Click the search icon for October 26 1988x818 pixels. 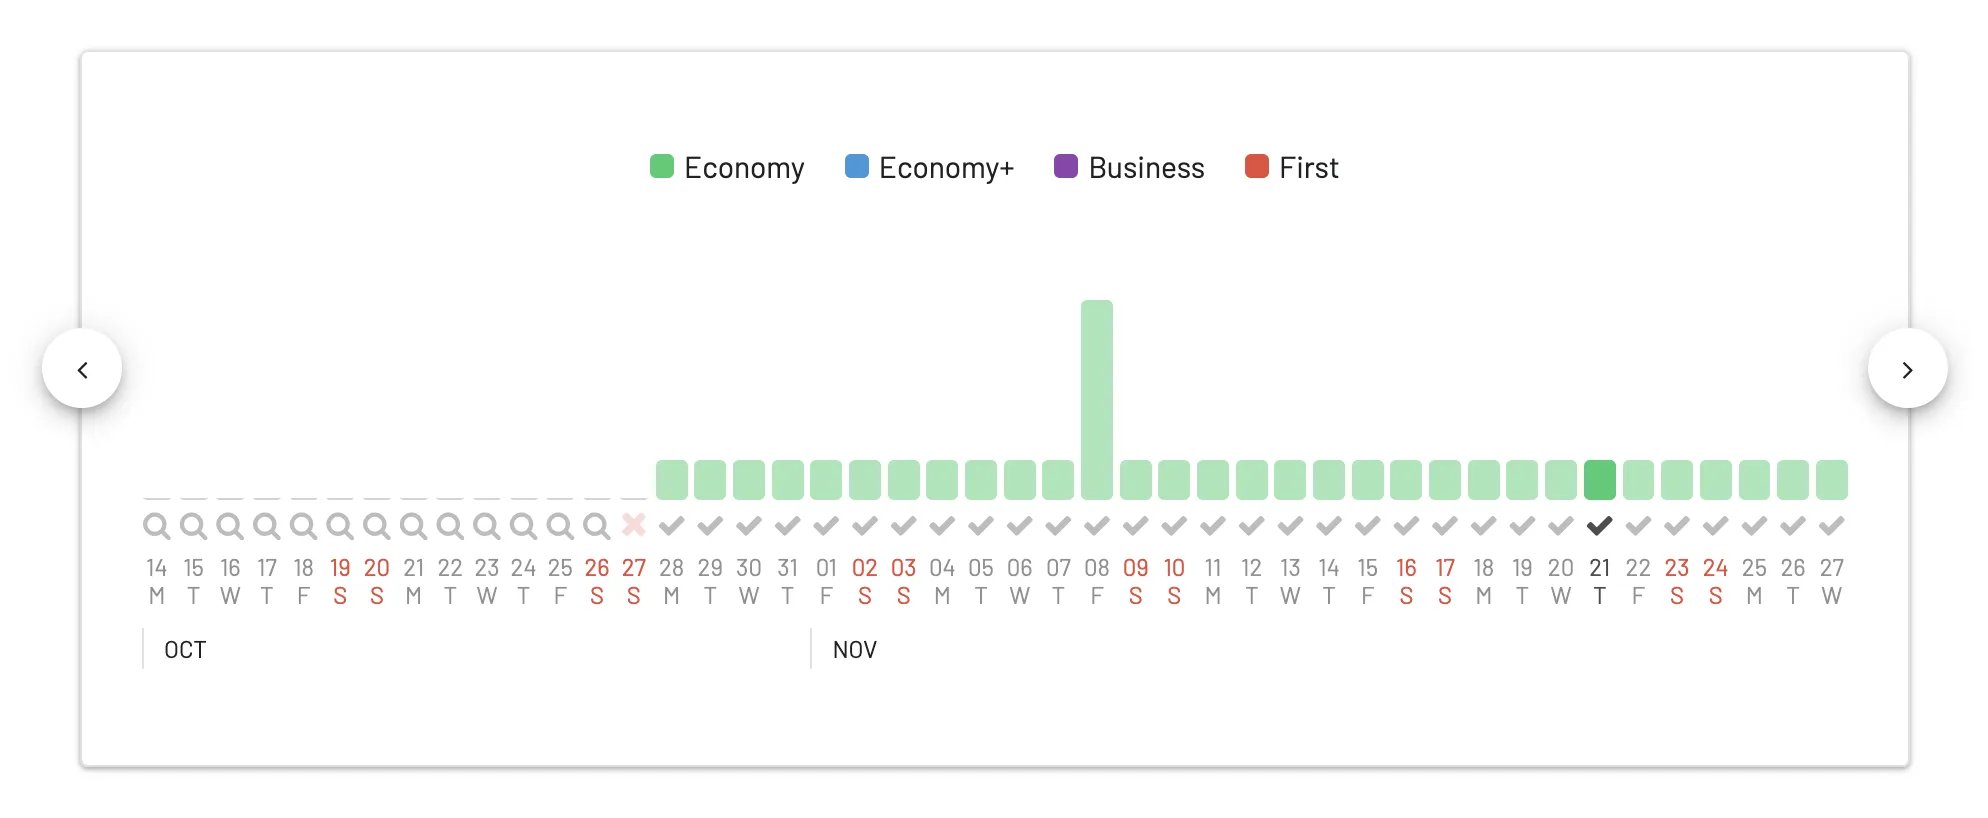(596, 526)
